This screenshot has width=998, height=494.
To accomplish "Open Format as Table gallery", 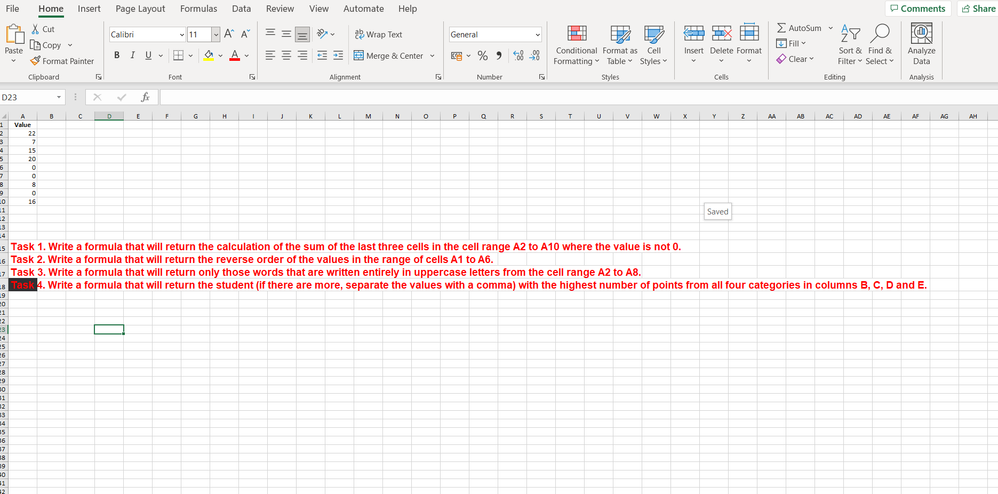I will tap(620, 46).
